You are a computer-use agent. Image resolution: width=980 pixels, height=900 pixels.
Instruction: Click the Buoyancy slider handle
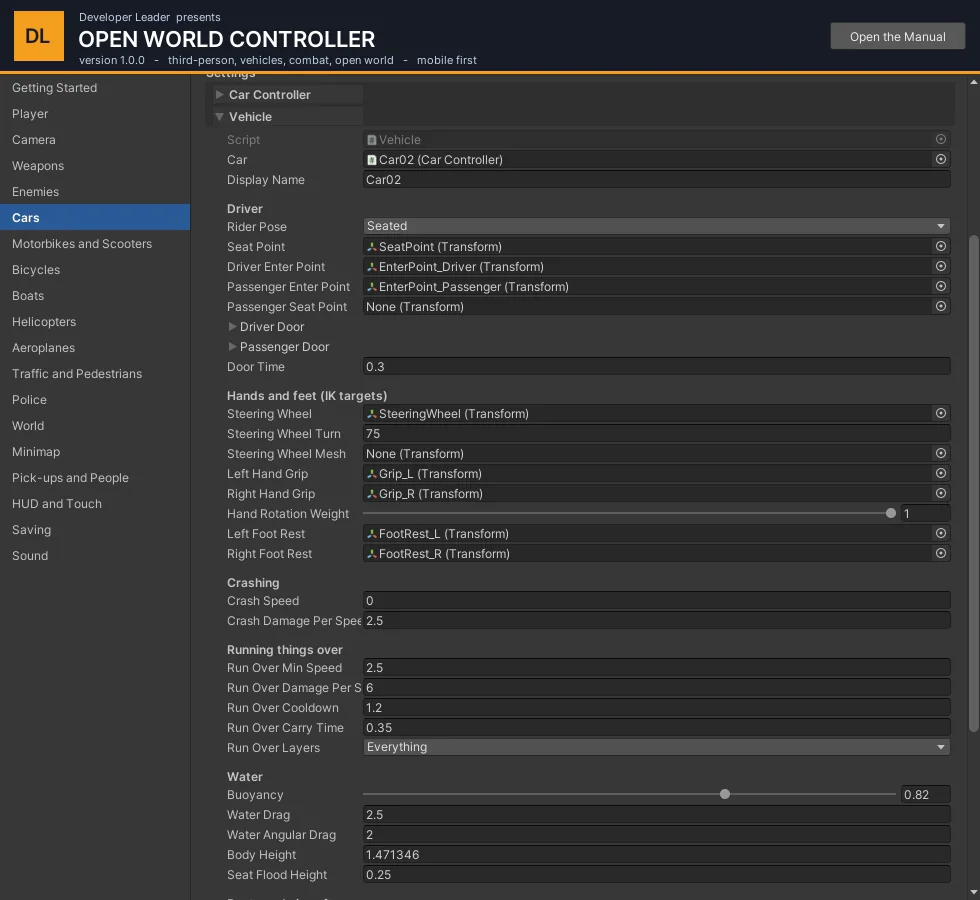point(725,794)
